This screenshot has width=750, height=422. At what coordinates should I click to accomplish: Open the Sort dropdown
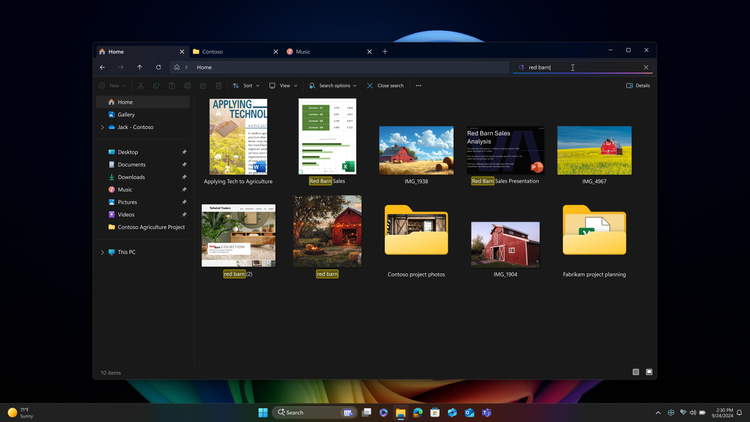(x=246, y=86)
